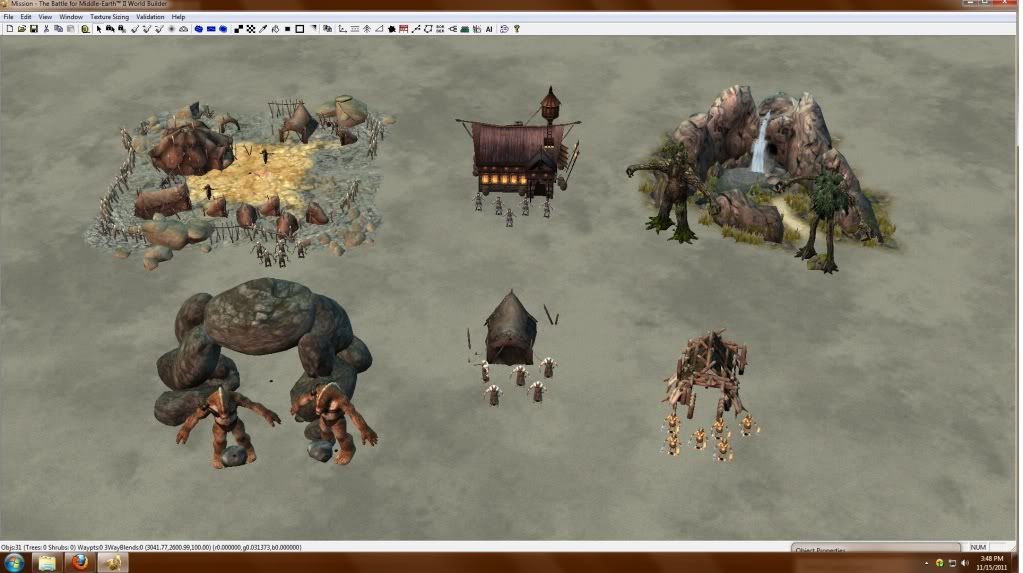Save the map with the floppy disk icon
Screen dimensions: 1023x573
click(34, 29)
